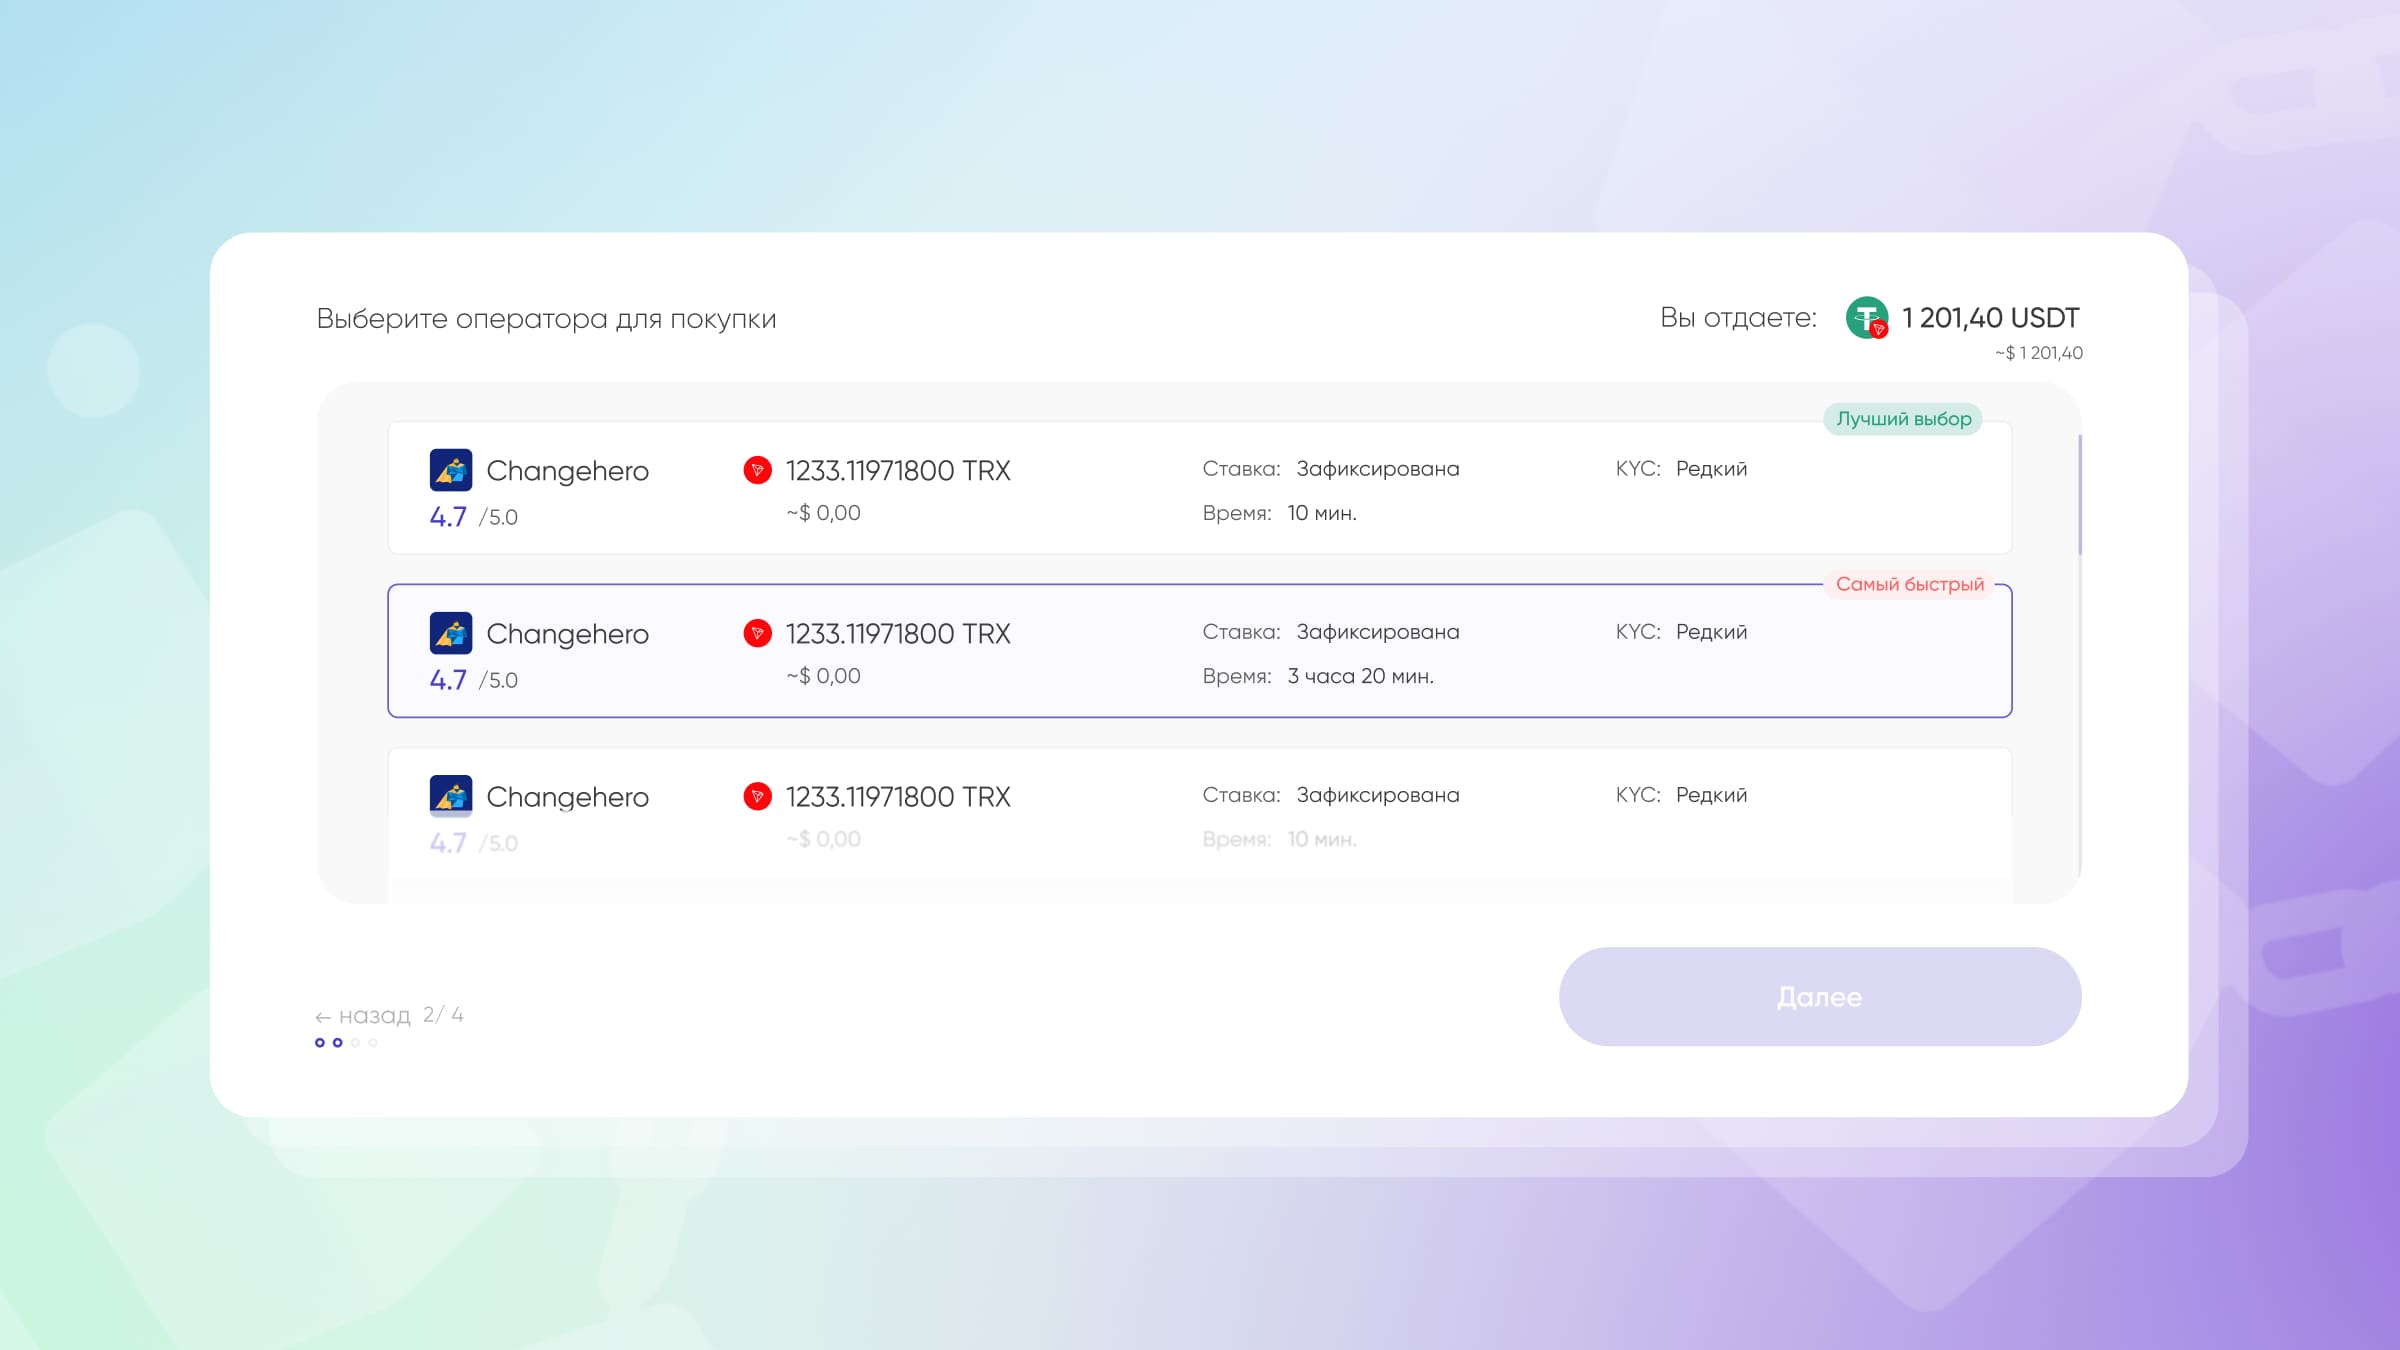
Task: Click Changehero name in the Лучший выбор card
Action: (x=567, y=471)
